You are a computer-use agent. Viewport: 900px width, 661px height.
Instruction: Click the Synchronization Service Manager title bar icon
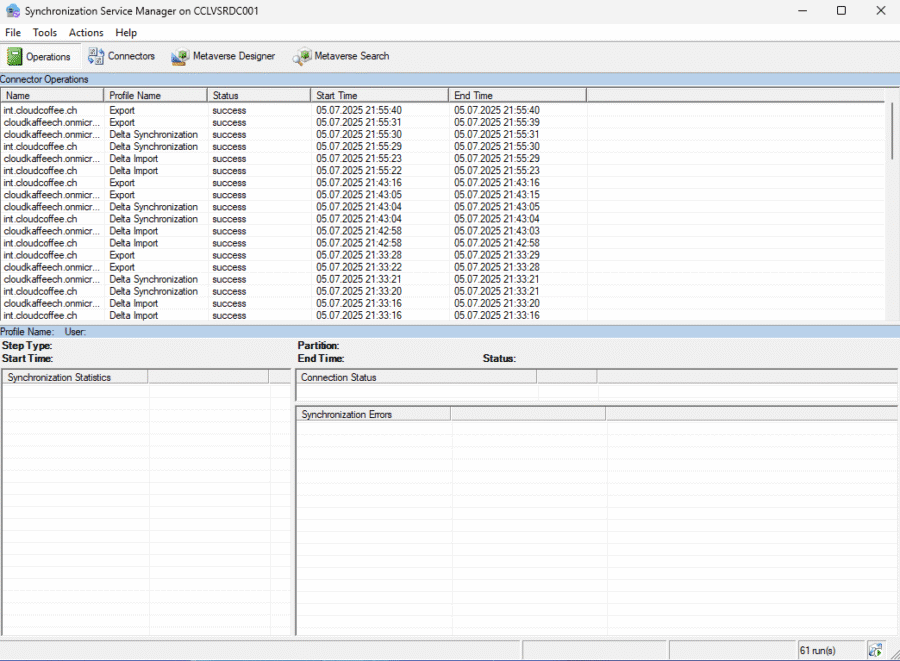[13, 11]
